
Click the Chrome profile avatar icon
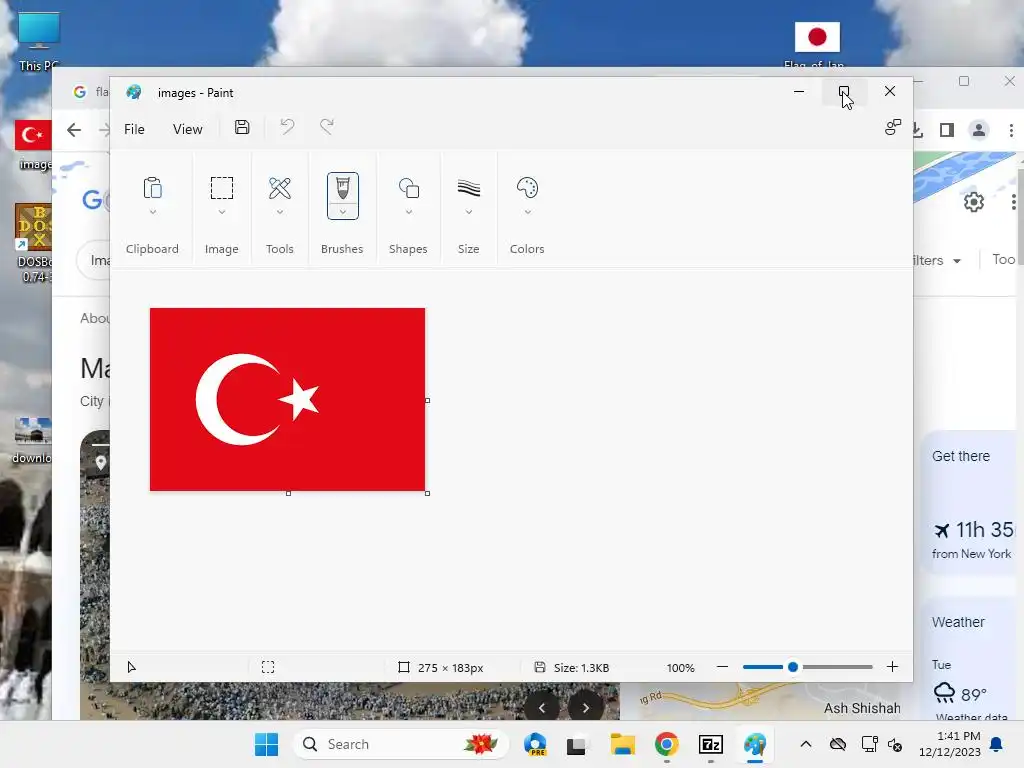point(979,130)
